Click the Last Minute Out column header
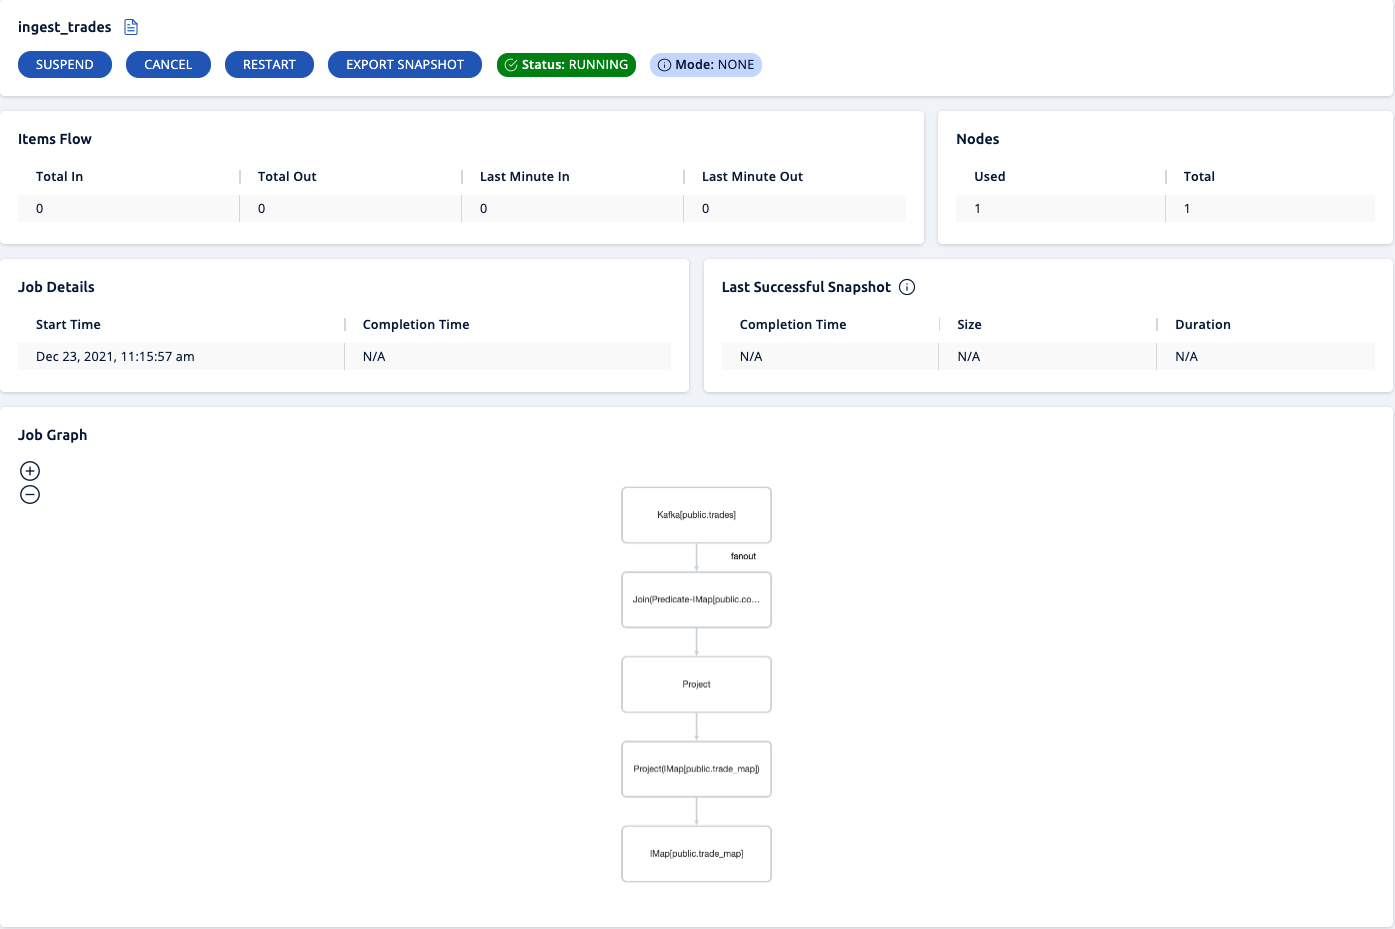The image size is (1395, 929). pos(752,177)
